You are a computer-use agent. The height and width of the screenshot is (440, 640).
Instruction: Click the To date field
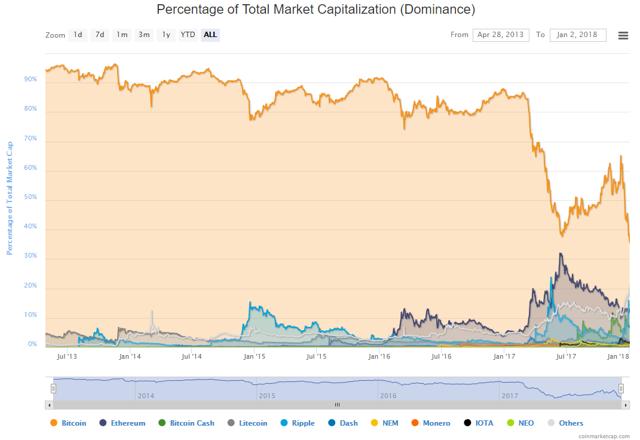coord(576,35)
